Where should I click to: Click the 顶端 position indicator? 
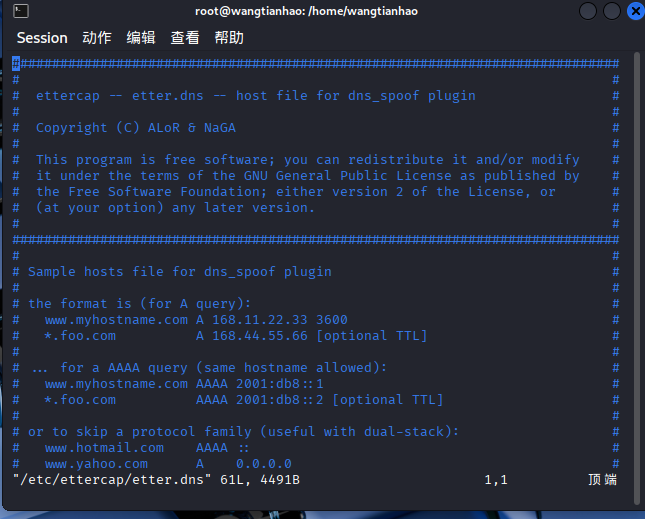click(x=603, y=480)
